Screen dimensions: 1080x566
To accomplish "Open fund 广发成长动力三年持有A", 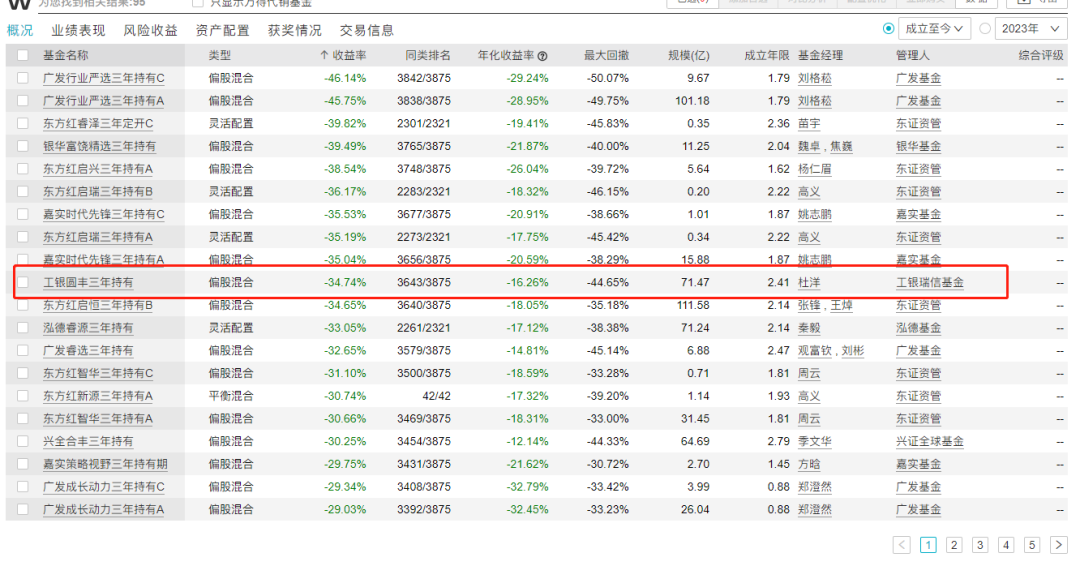I will point(104,510).
